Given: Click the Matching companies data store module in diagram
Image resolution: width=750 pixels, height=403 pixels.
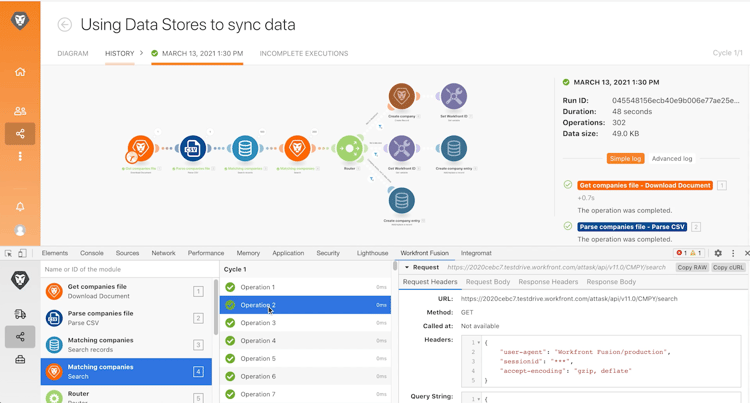Looking at the screenshot, I should (245, 148).
